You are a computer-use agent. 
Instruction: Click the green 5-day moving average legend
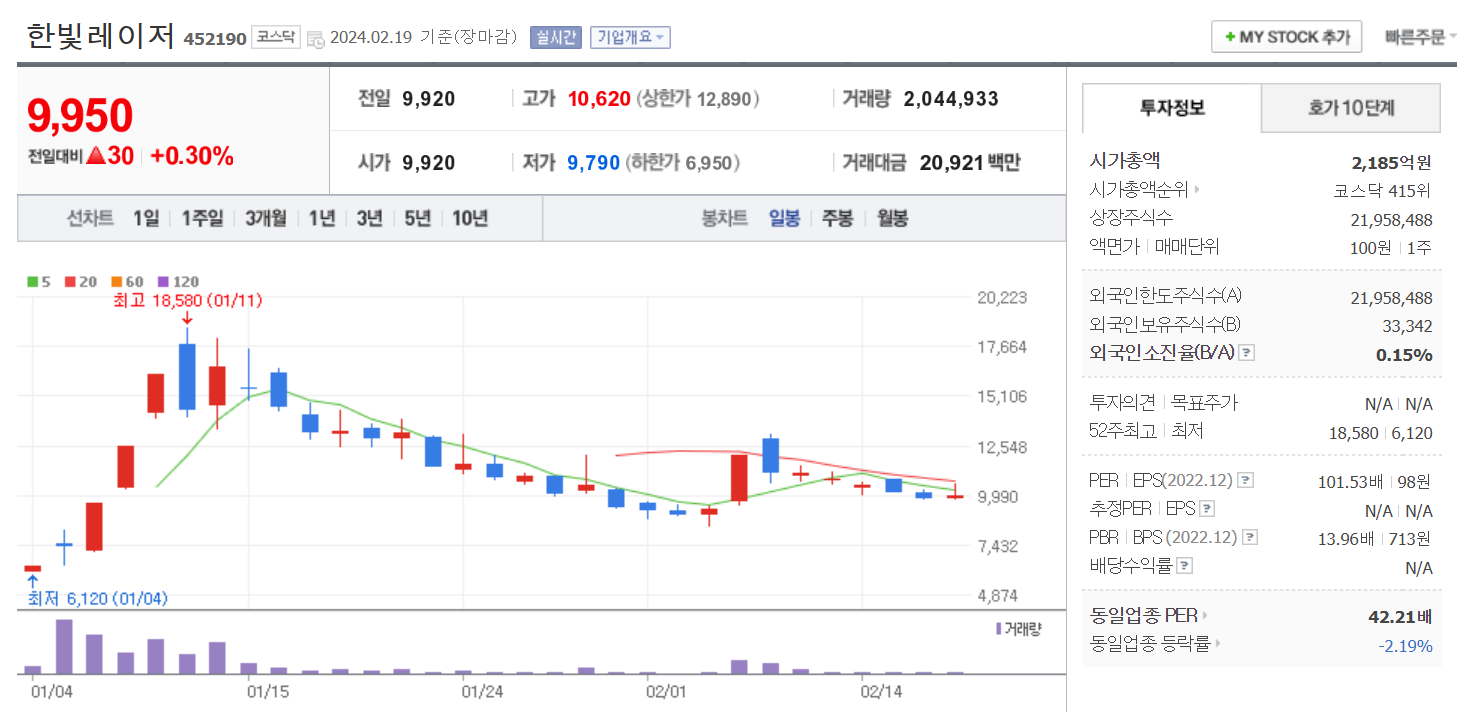pyautogui.click(x=38, y=282)
